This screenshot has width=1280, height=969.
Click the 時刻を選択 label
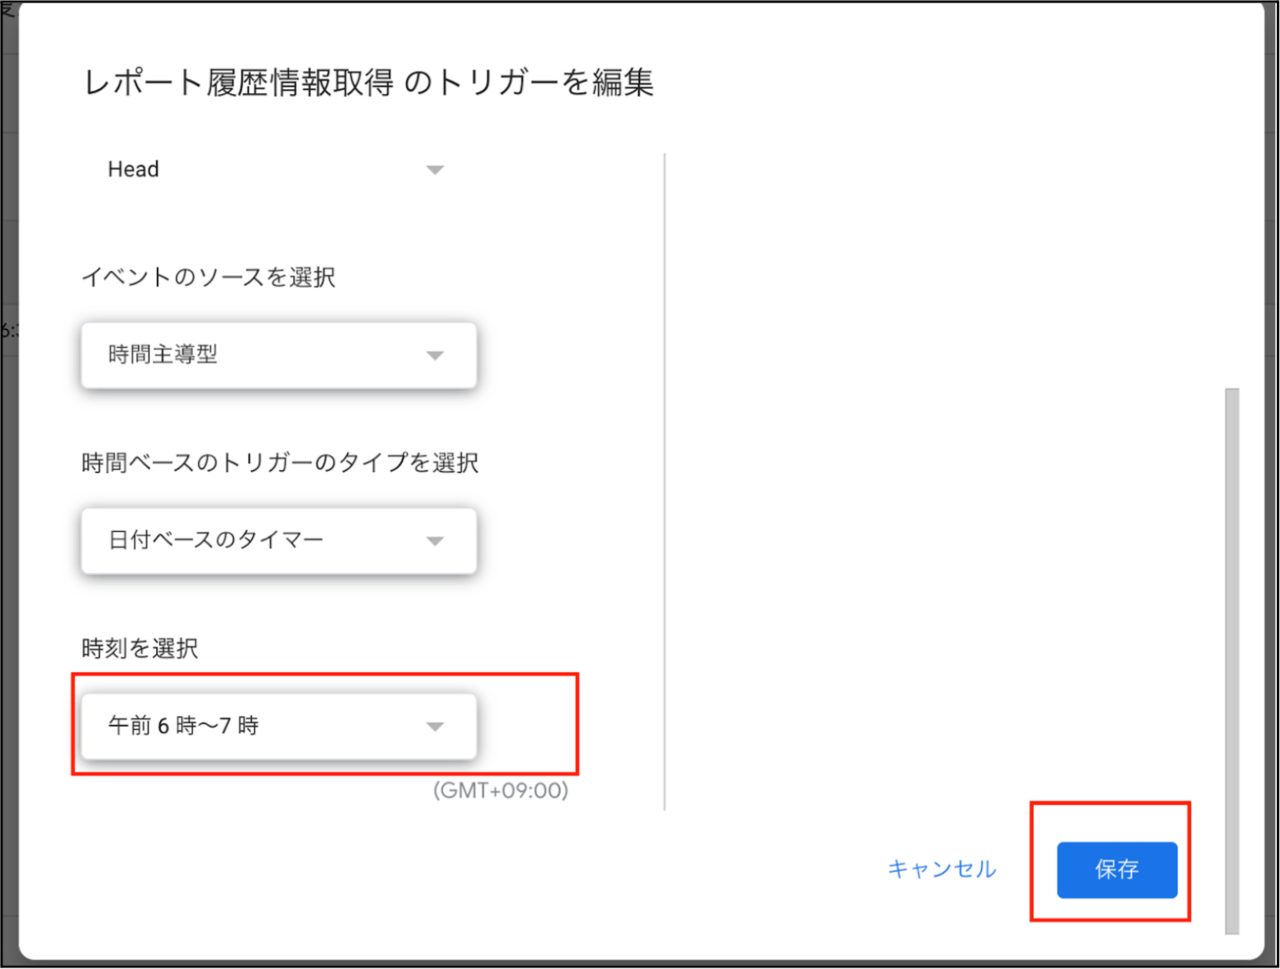pos(140,648)
